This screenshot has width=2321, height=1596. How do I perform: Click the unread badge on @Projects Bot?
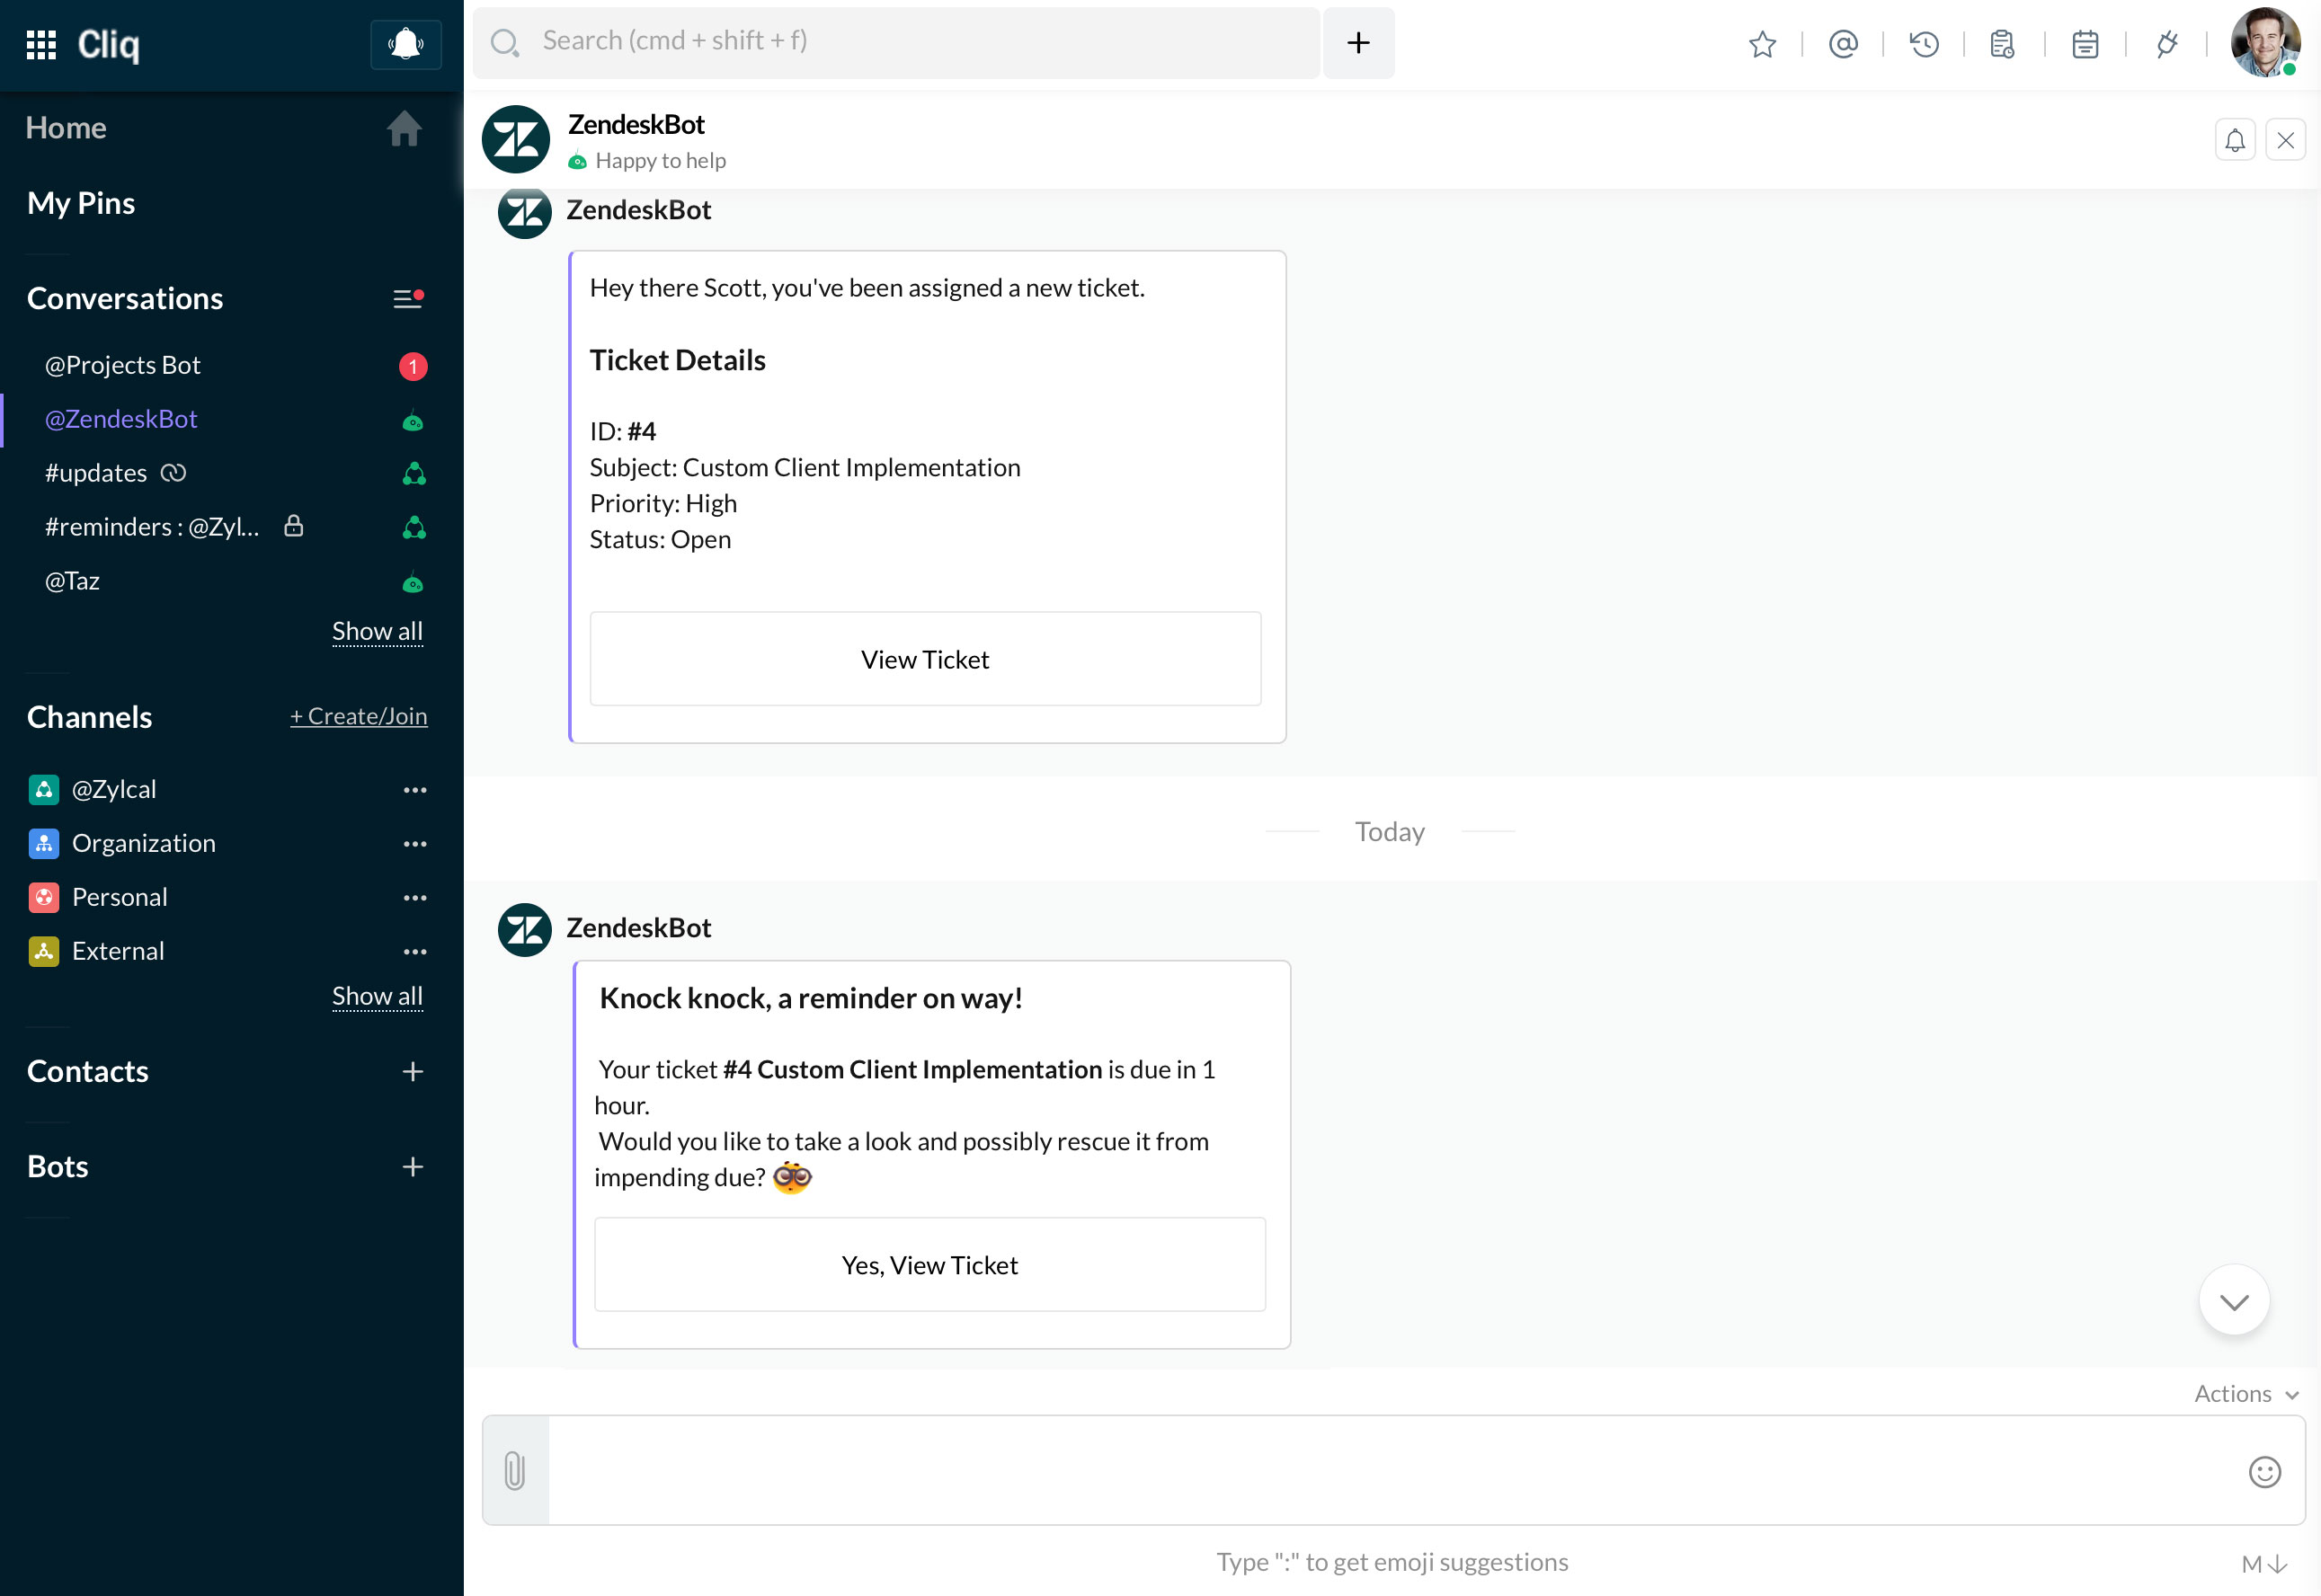[413, 367]
